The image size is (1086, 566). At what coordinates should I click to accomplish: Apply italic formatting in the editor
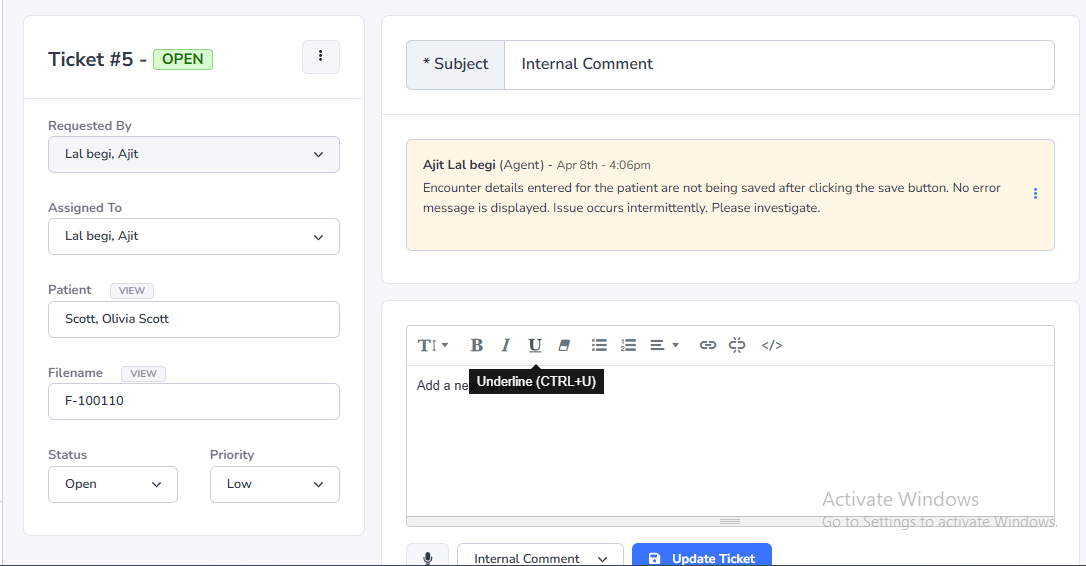(x=506, y=345)
